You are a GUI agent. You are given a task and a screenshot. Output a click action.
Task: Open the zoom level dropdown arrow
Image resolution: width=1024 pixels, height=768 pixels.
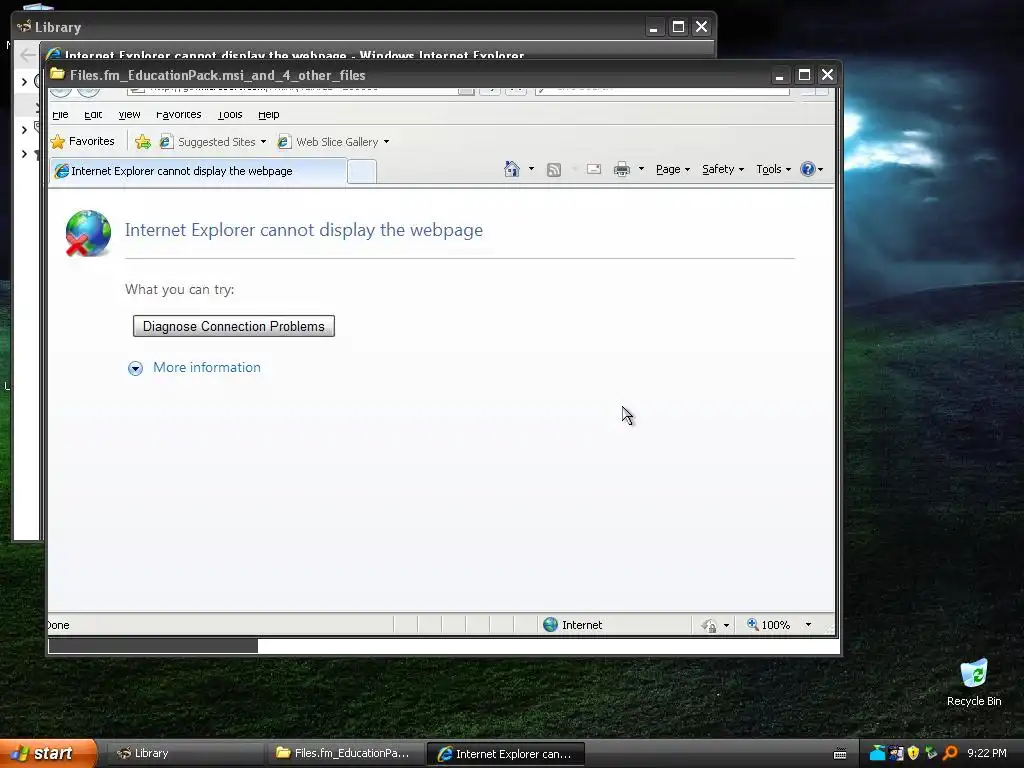[x=808, y=625]
